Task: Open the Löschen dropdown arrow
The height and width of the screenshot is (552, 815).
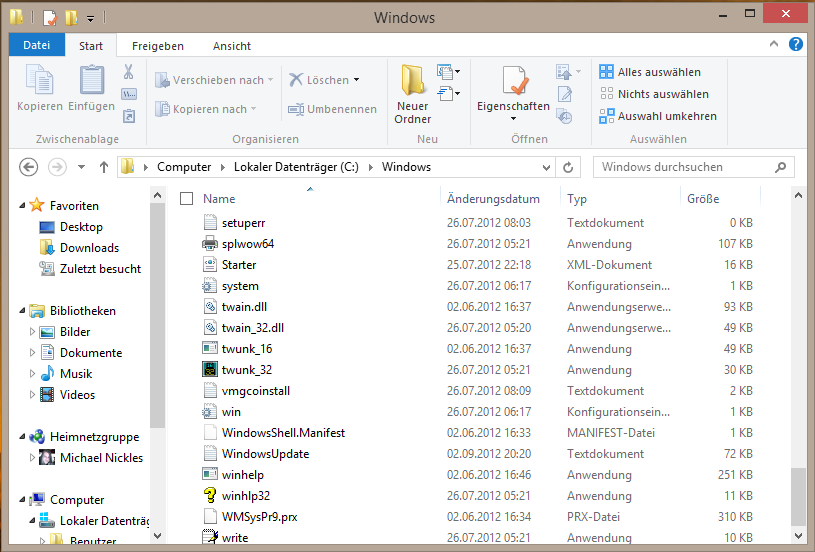Action: pyautogui.click(x=357, y=80)
